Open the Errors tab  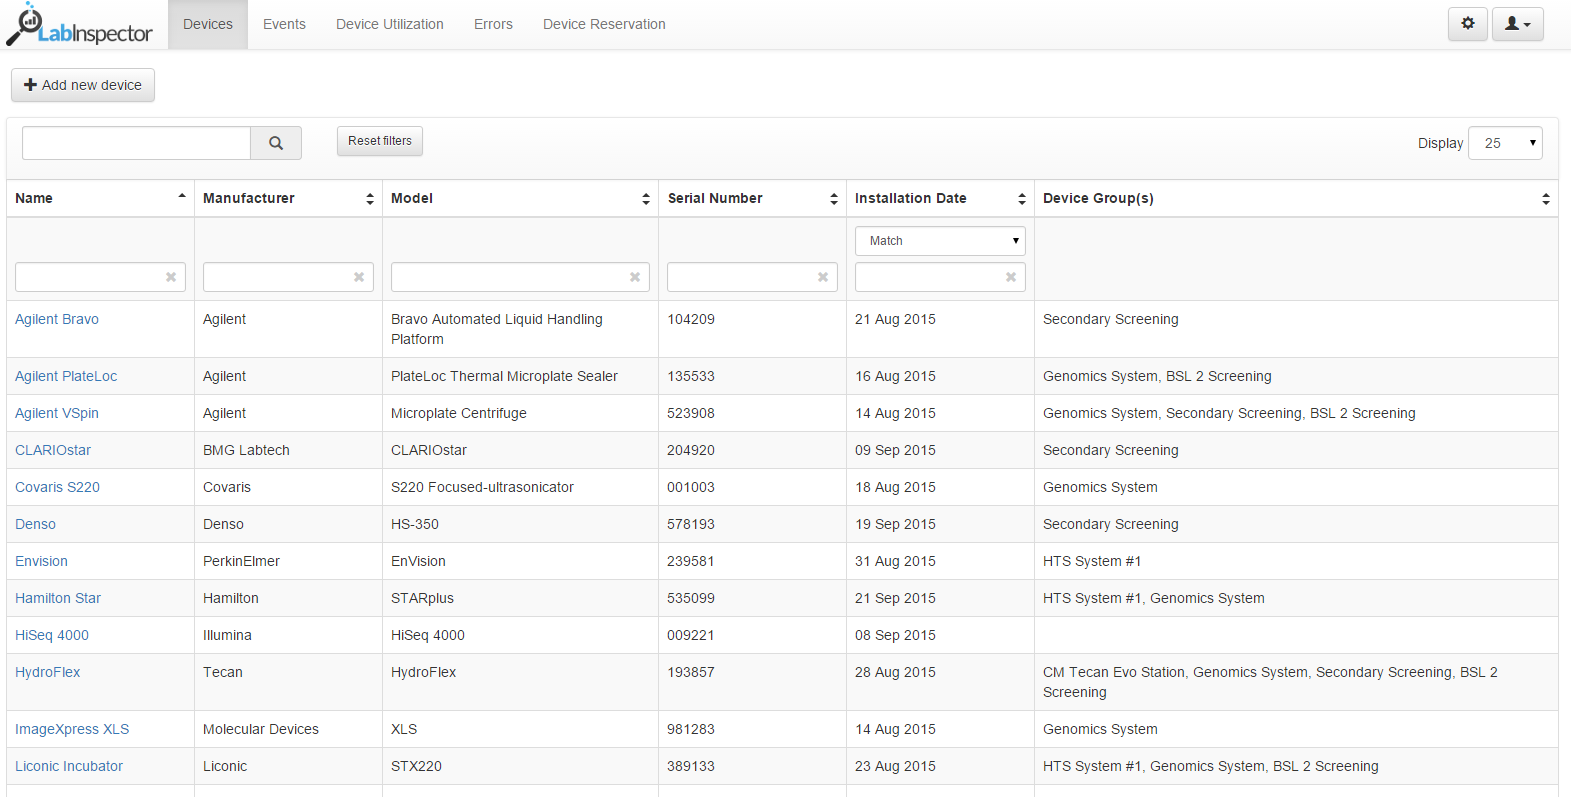tap(493, 24)
